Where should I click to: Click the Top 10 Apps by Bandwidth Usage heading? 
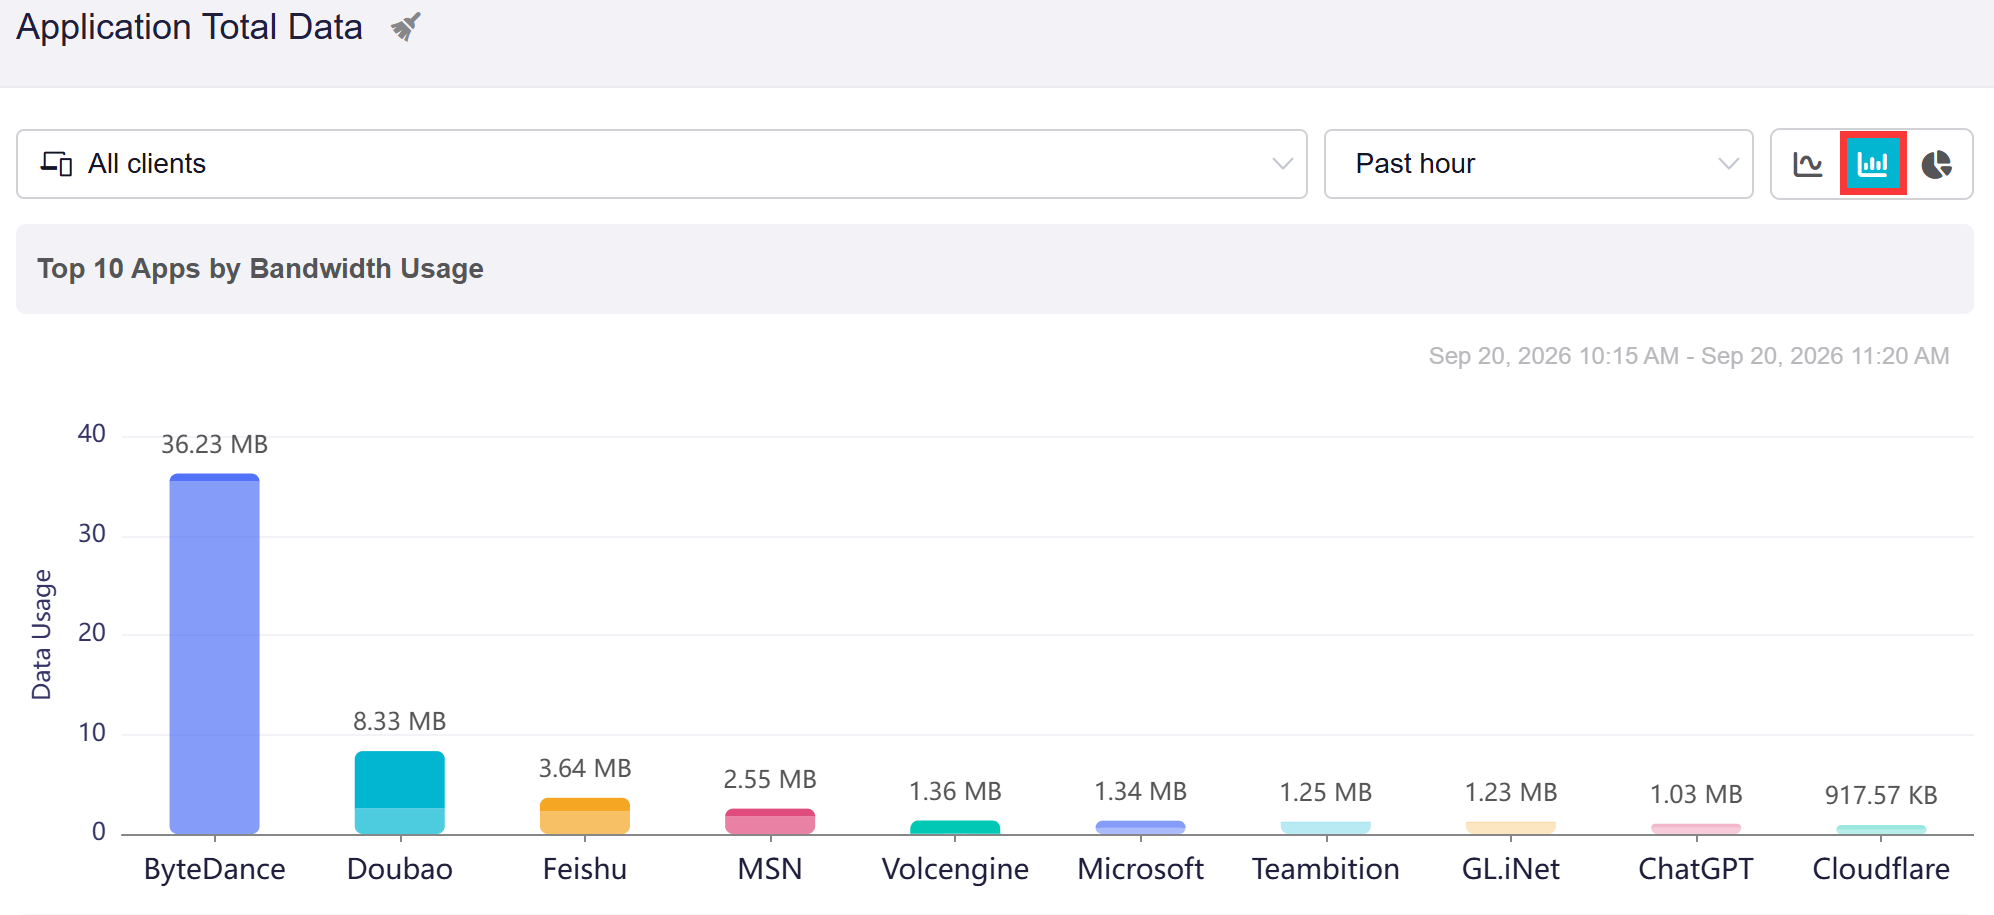260,269
